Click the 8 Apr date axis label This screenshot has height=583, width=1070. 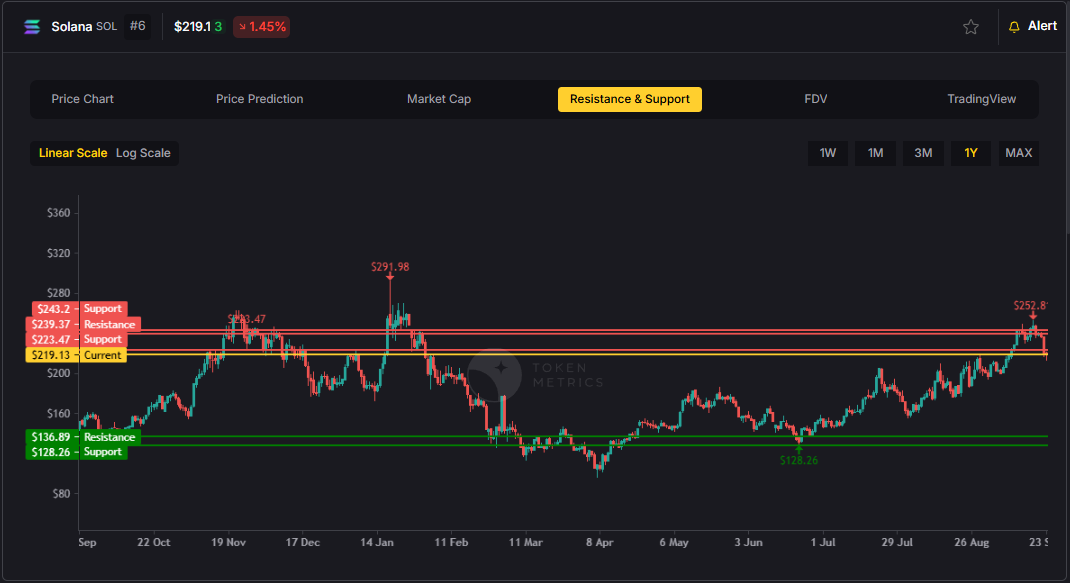tap(599, 542)
